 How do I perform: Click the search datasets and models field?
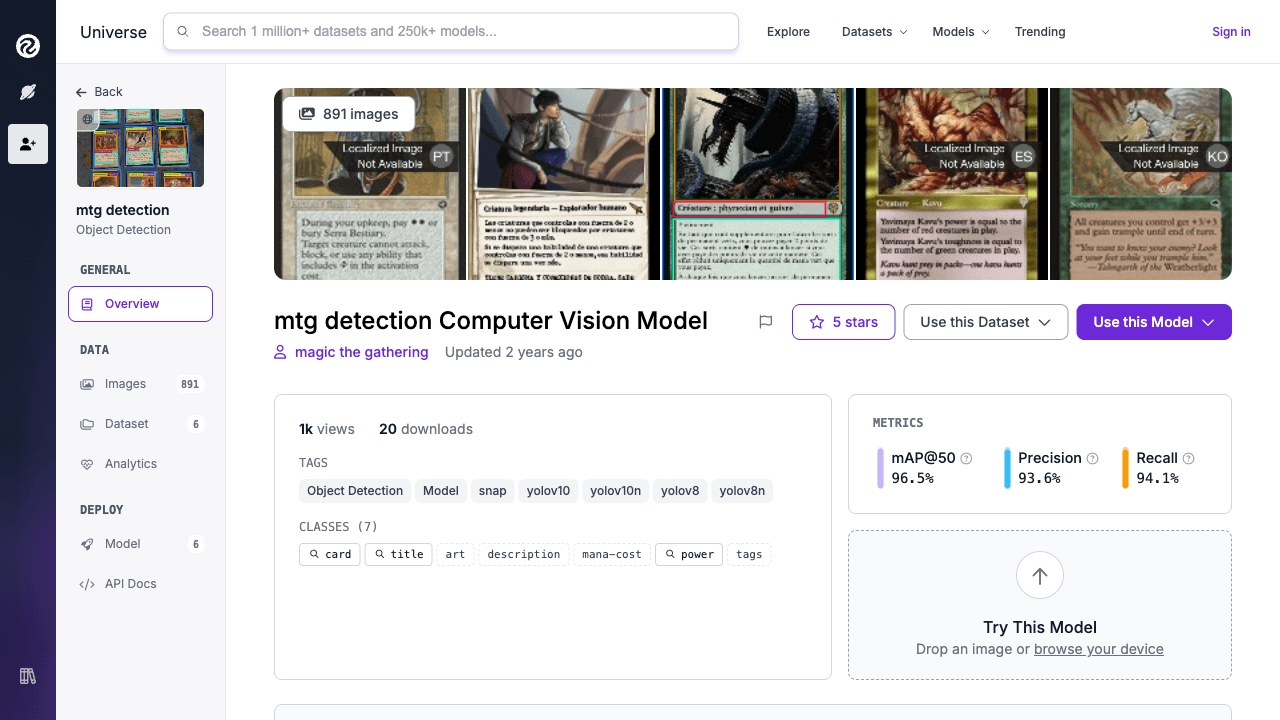pyautogui.click(x=450, y=31)
